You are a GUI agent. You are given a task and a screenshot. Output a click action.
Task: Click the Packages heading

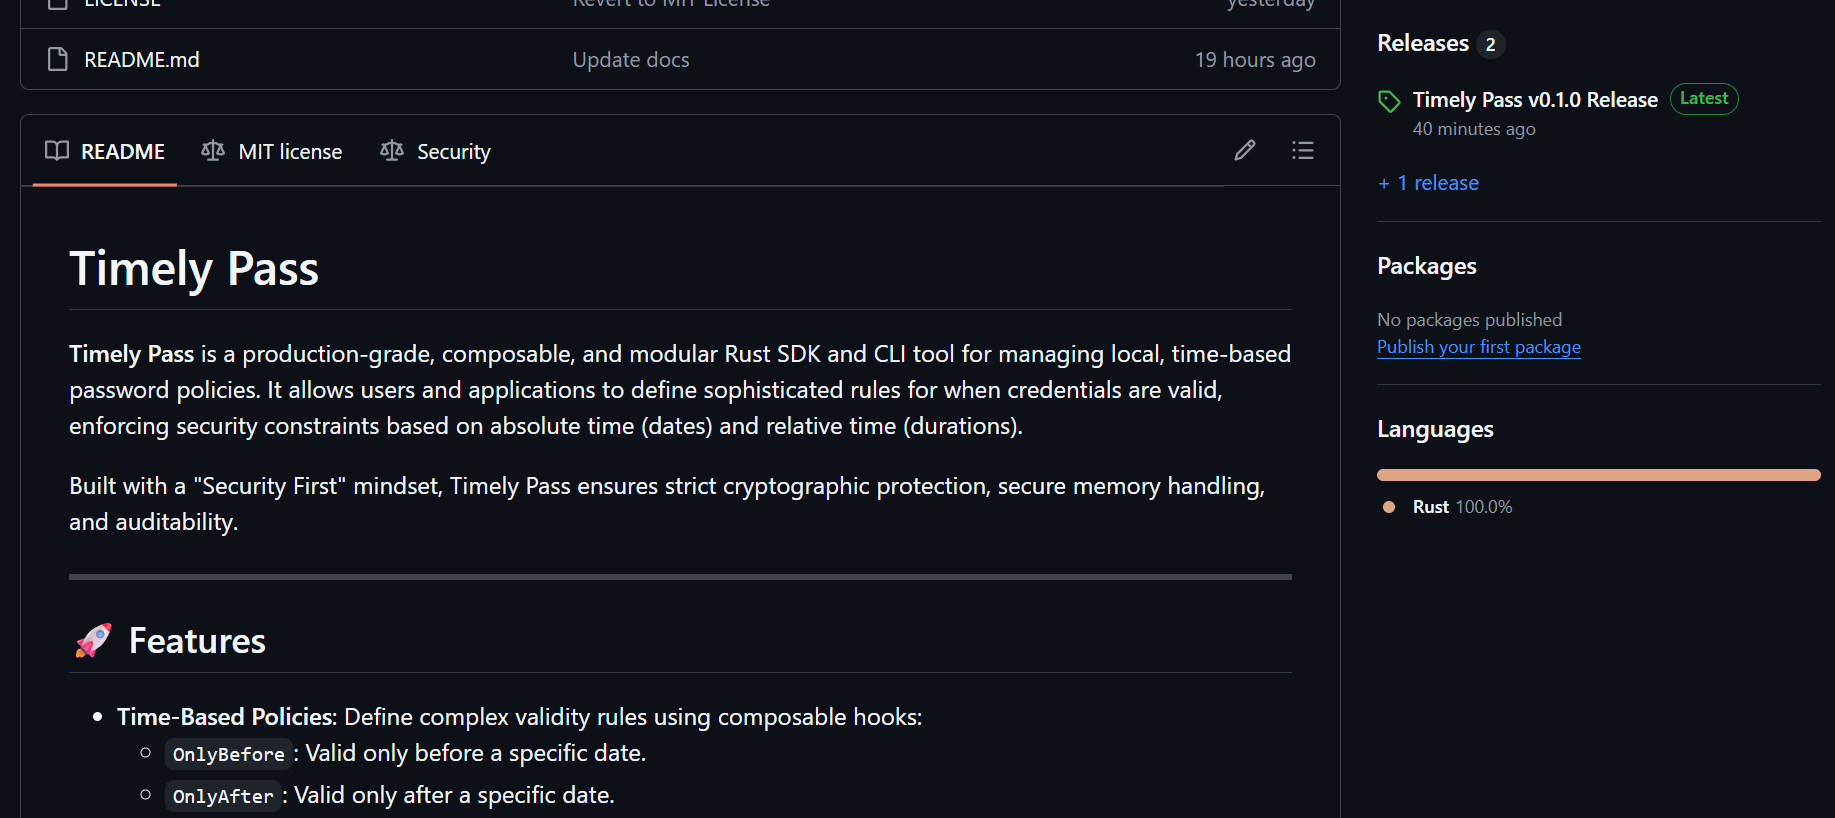point(1426,266)
